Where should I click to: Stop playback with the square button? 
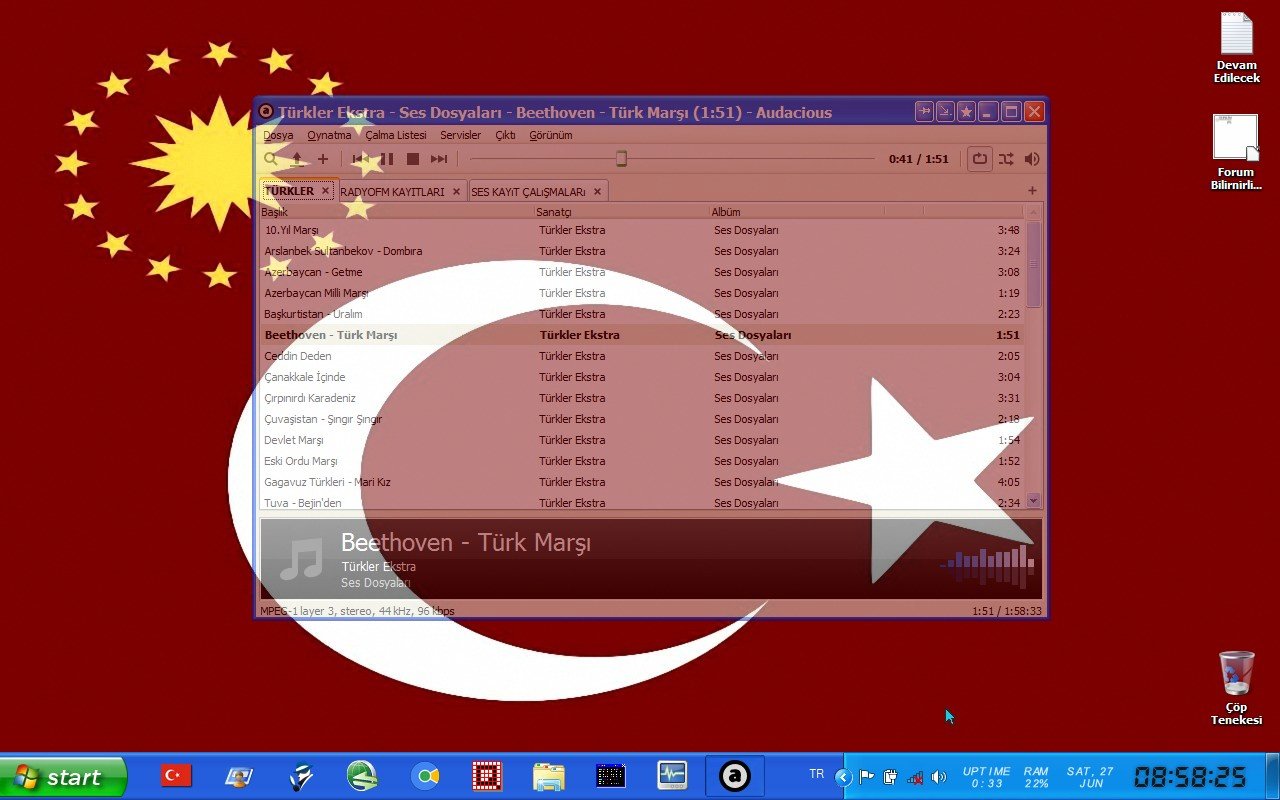tap(413, 159)
